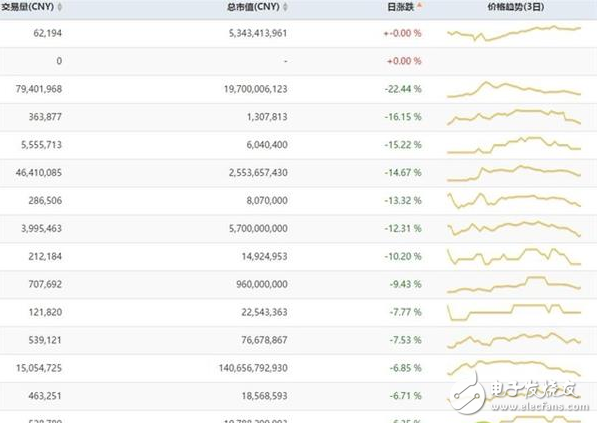Select the volume value 707,692

(x=45, y=284)
